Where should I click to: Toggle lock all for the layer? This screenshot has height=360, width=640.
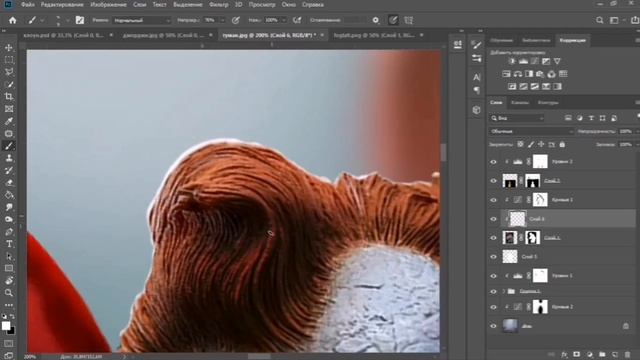[562, 144]
